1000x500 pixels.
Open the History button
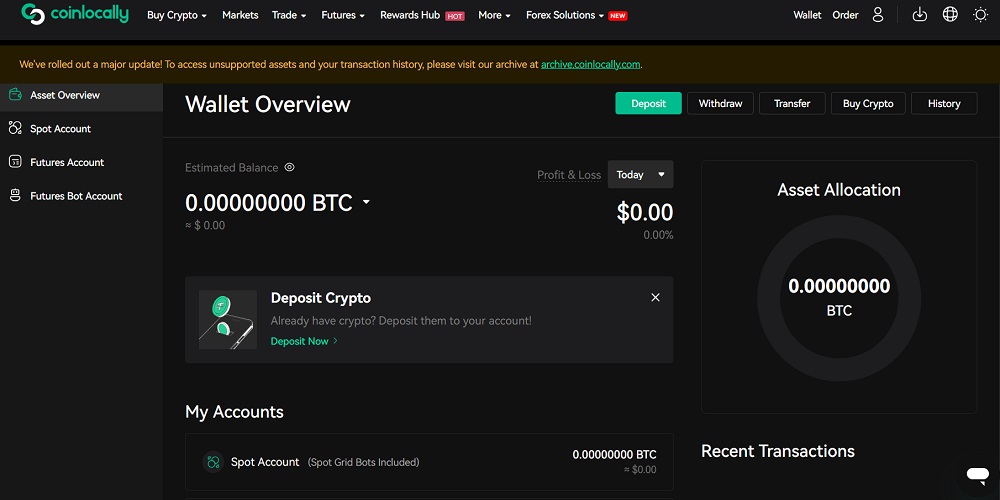coord(944,103)
